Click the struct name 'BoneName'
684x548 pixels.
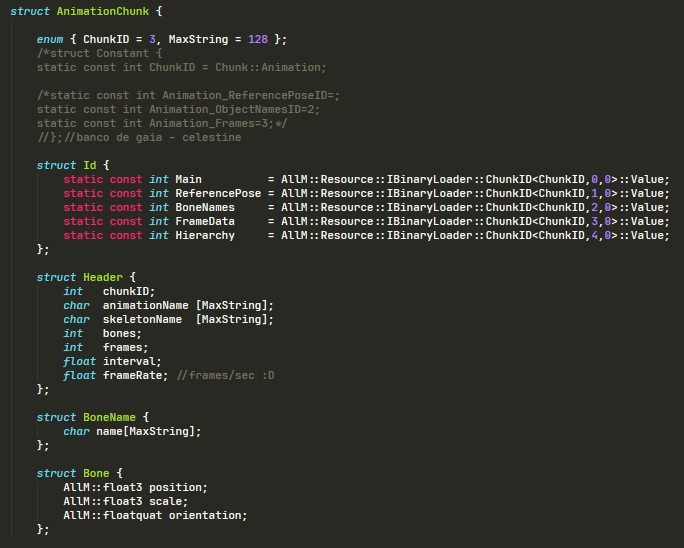tap(109, 416)
